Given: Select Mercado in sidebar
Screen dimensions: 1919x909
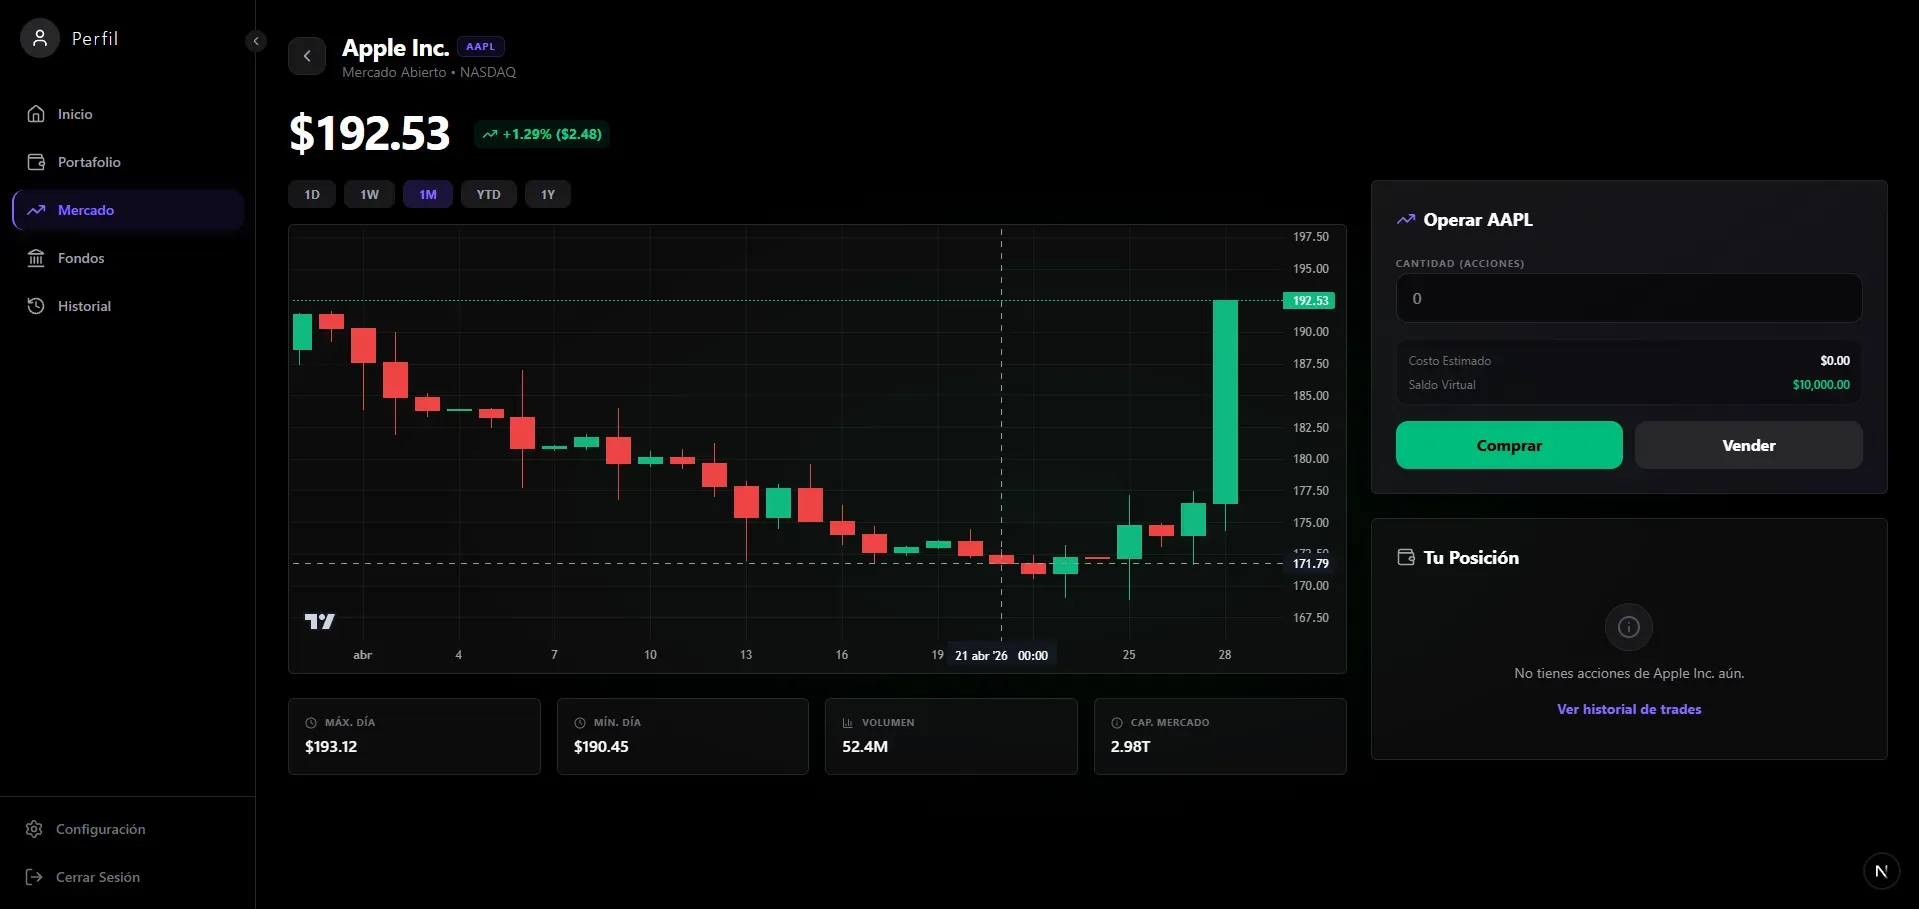Looking at the screenshot, I should point(128,210).
